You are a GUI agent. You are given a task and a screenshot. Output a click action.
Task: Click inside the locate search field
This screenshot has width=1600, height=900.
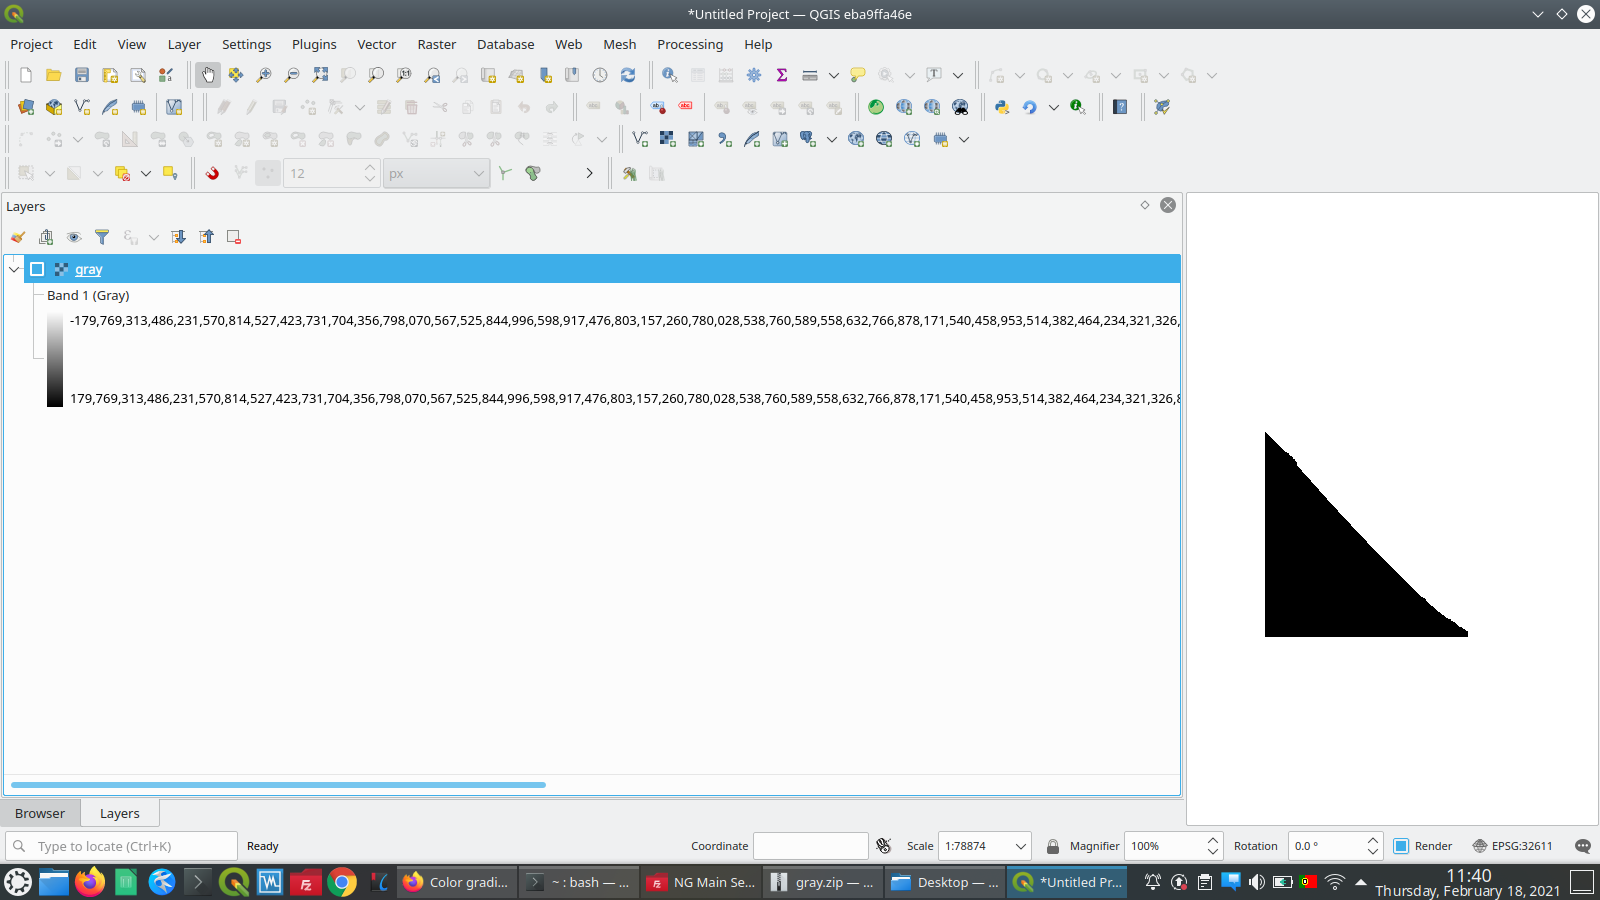coord(120,846)
